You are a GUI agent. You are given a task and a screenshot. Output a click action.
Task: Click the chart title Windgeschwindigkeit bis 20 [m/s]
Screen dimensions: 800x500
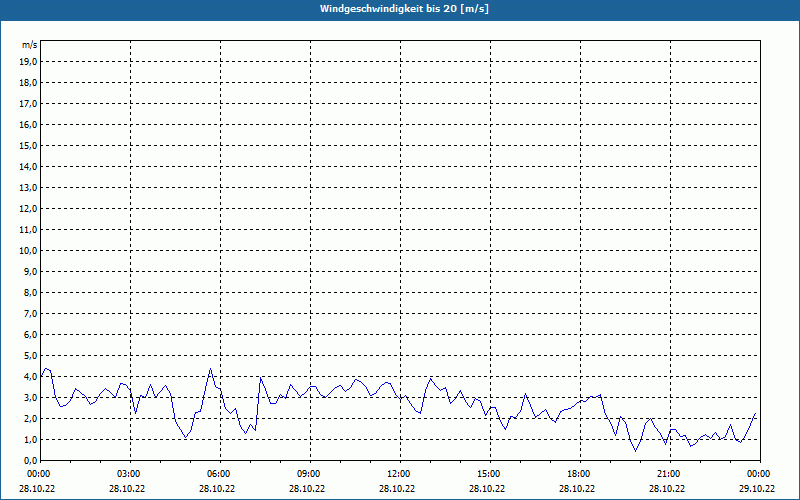click(404, 9)
